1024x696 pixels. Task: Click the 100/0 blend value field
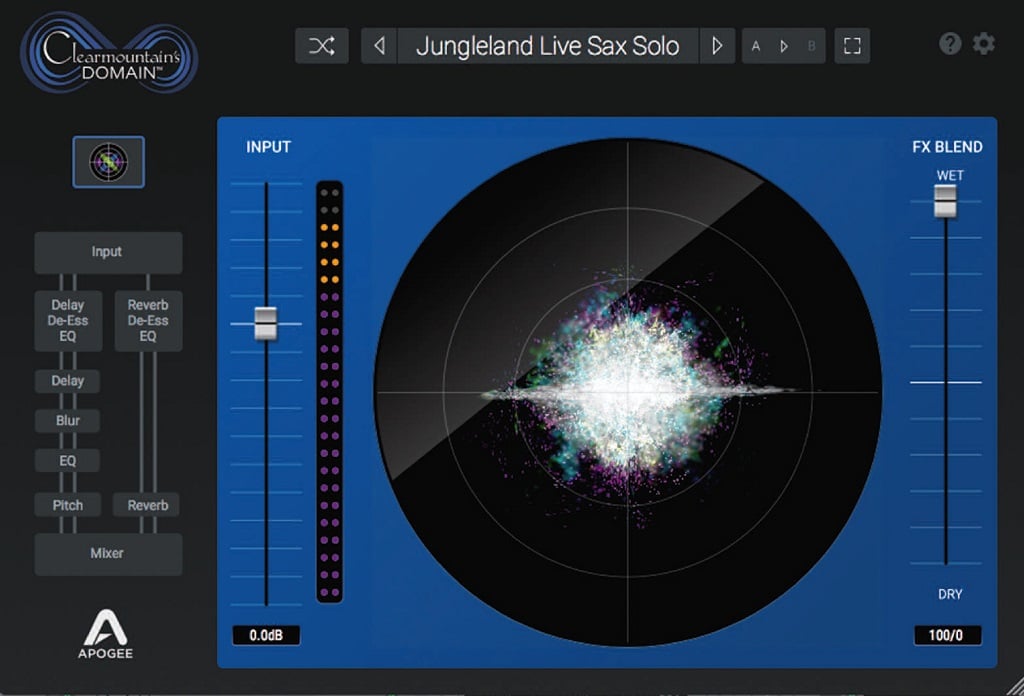(x=947, y=635)
